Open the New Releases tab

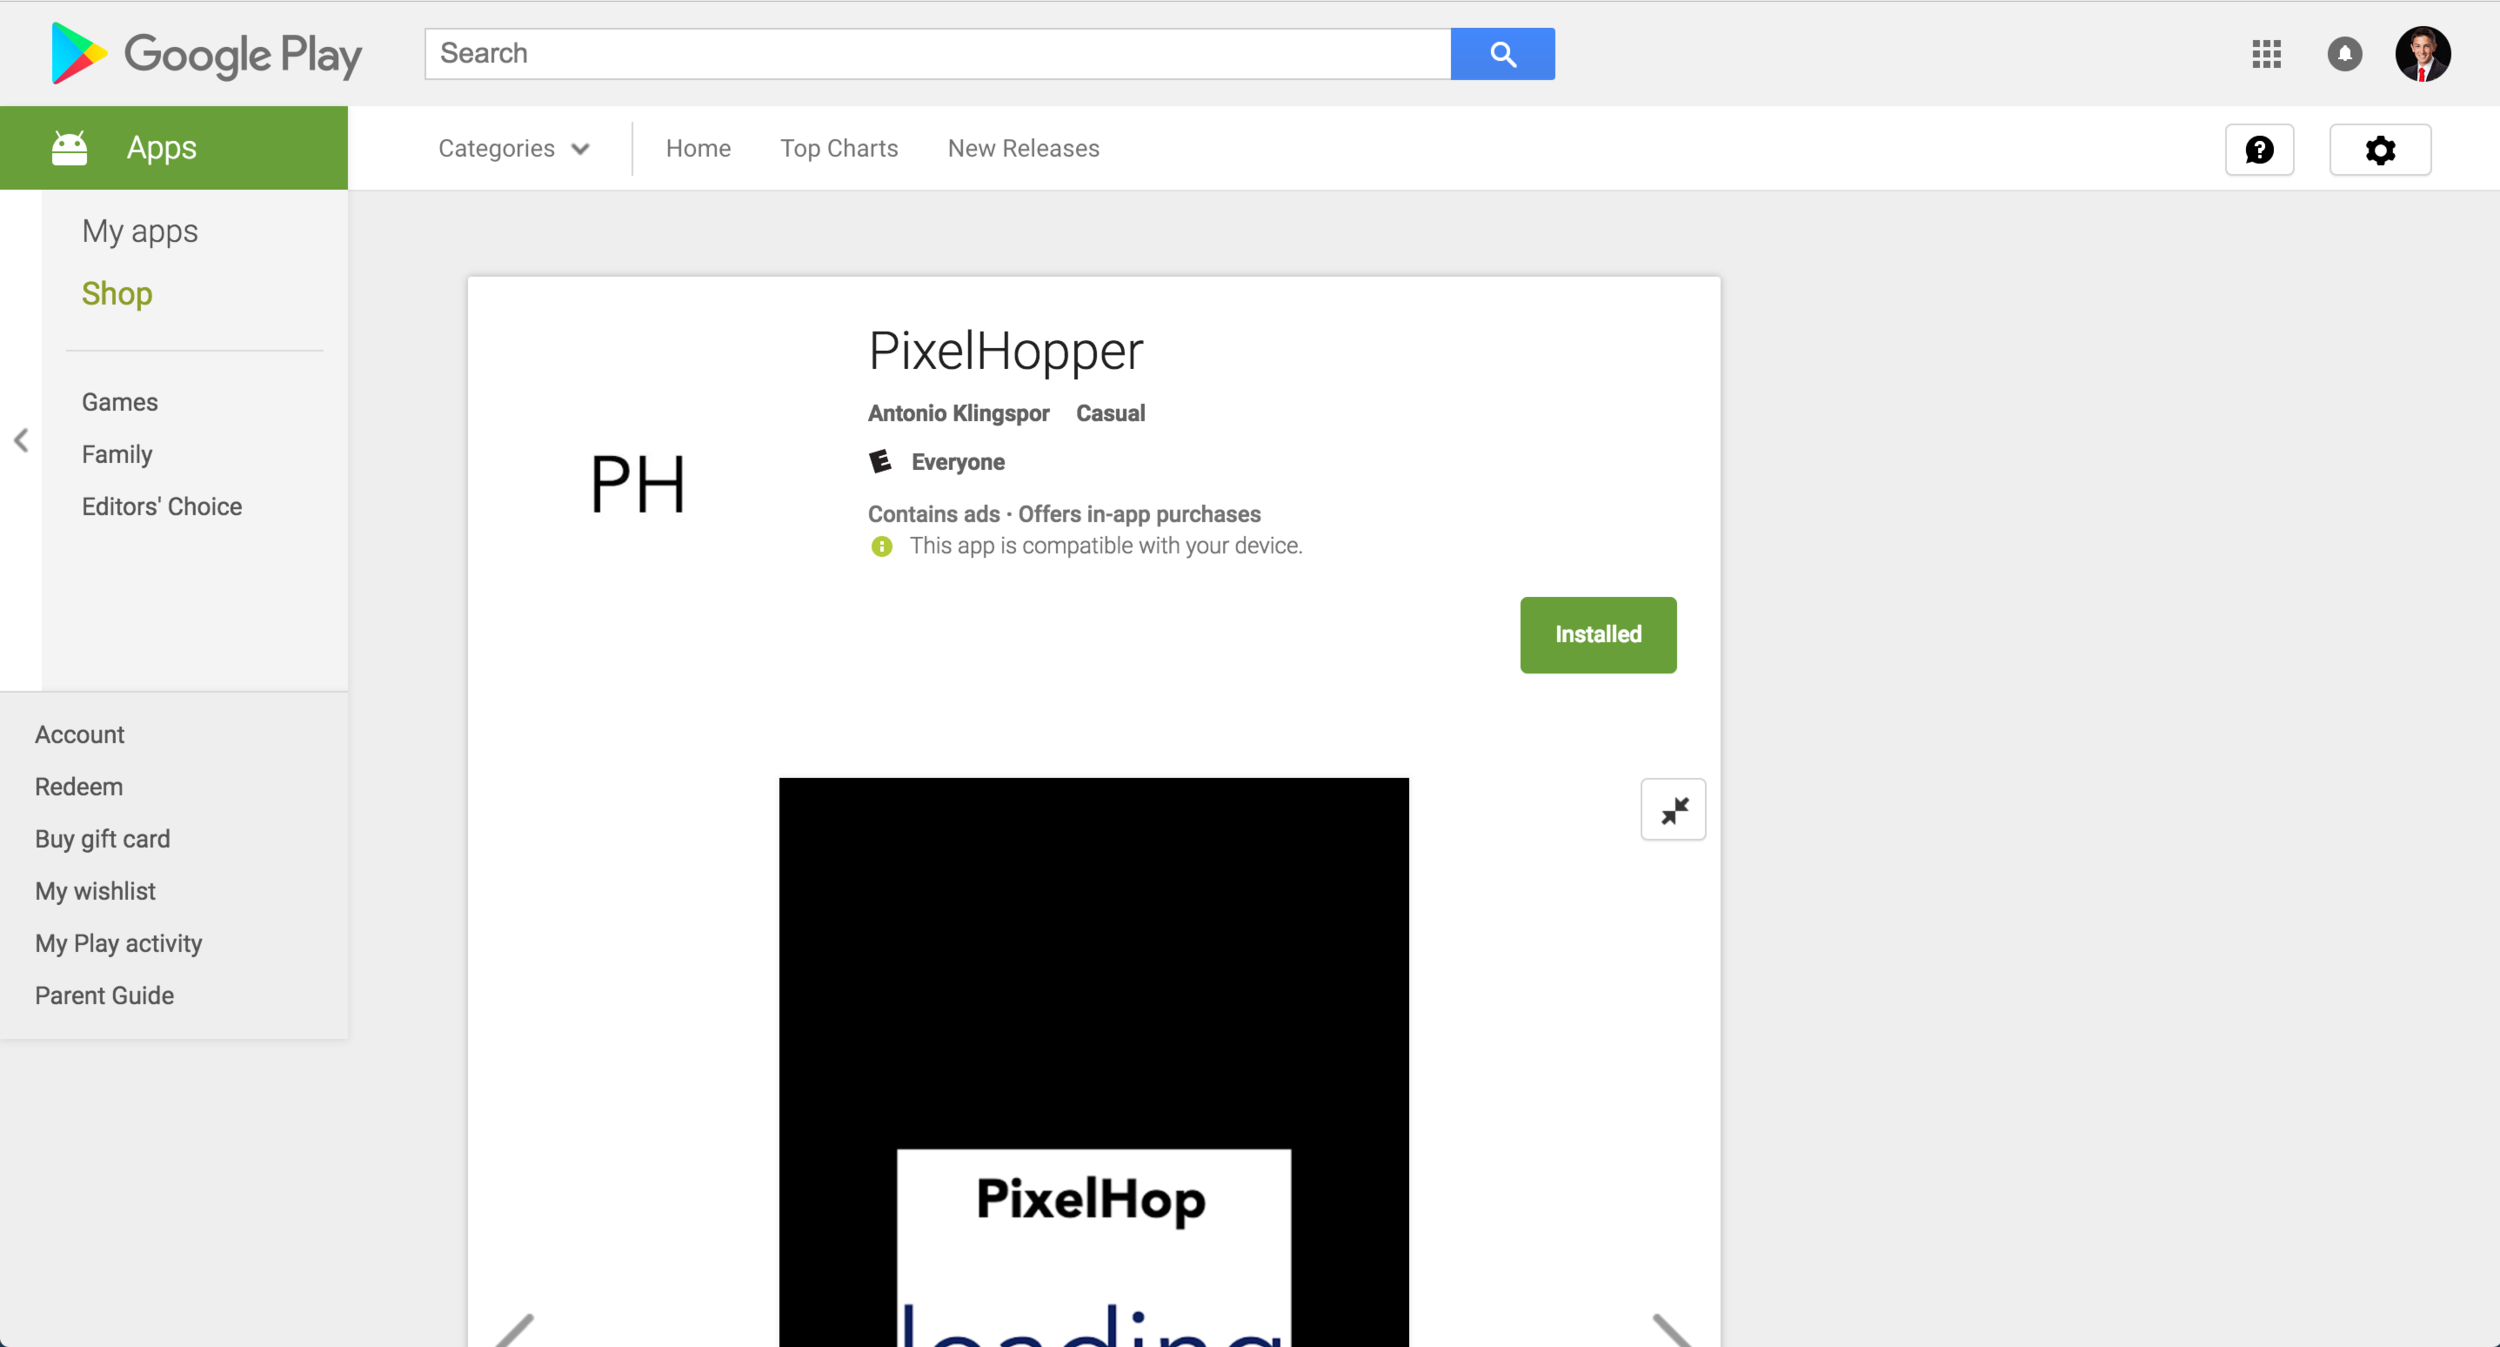tap(1023, 148)
